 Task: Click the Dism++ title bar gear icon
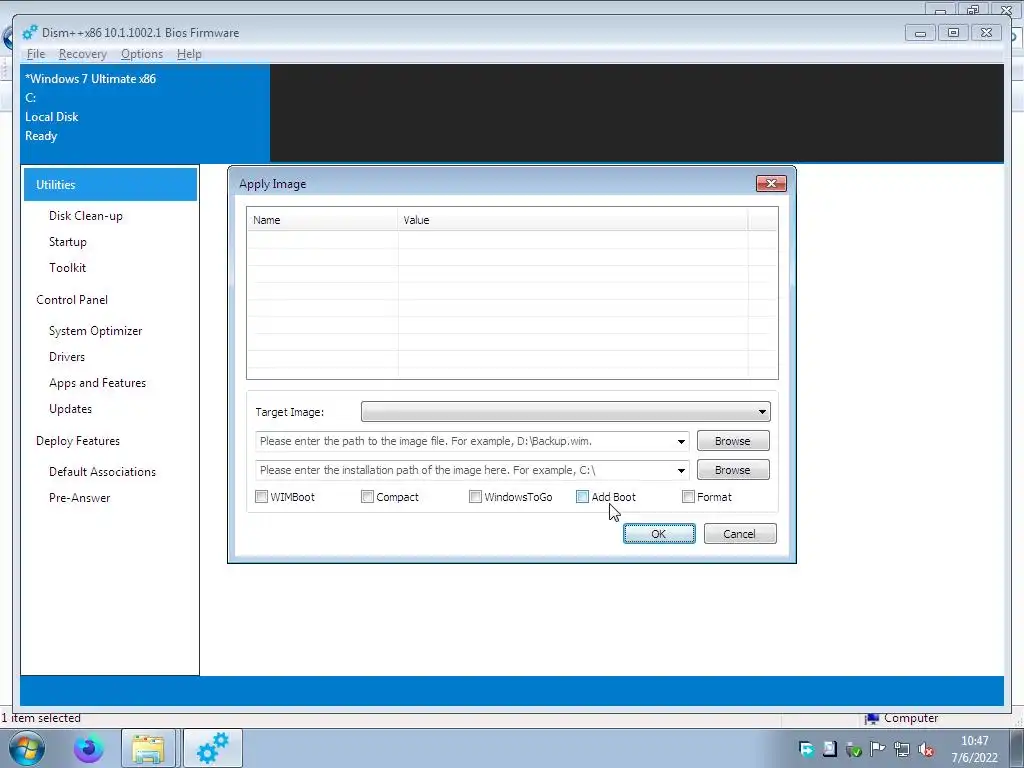tap(30, 33)
